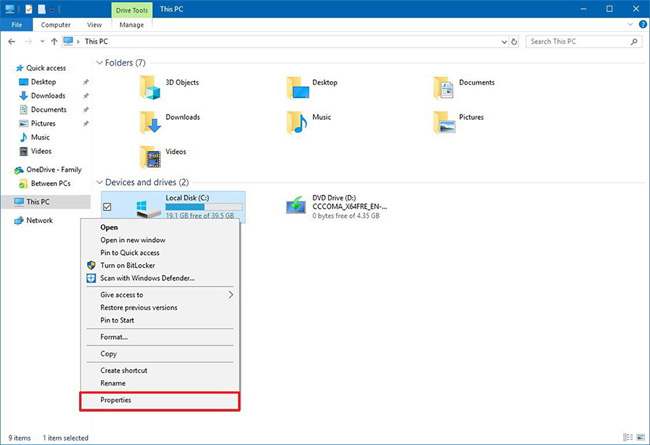This screenshot has width=650, height=445.
Task: Click the Local Disk usage bar
Action: [204, 207]
